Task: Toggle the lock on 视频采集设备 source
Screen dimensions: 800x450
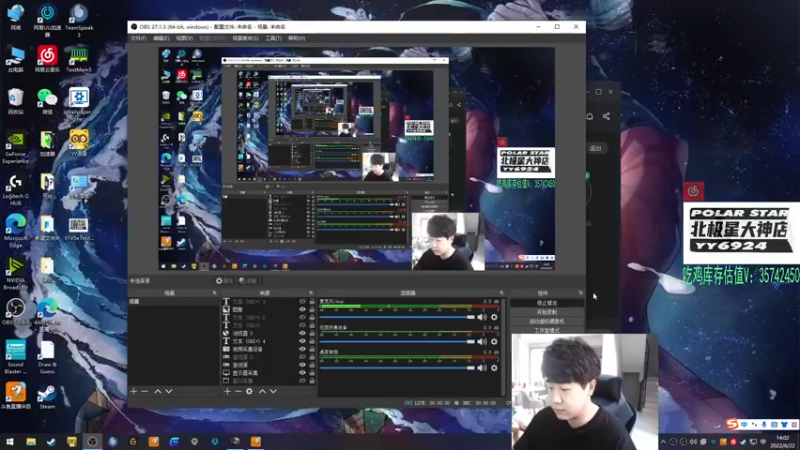Action: [x=312, y=349]
